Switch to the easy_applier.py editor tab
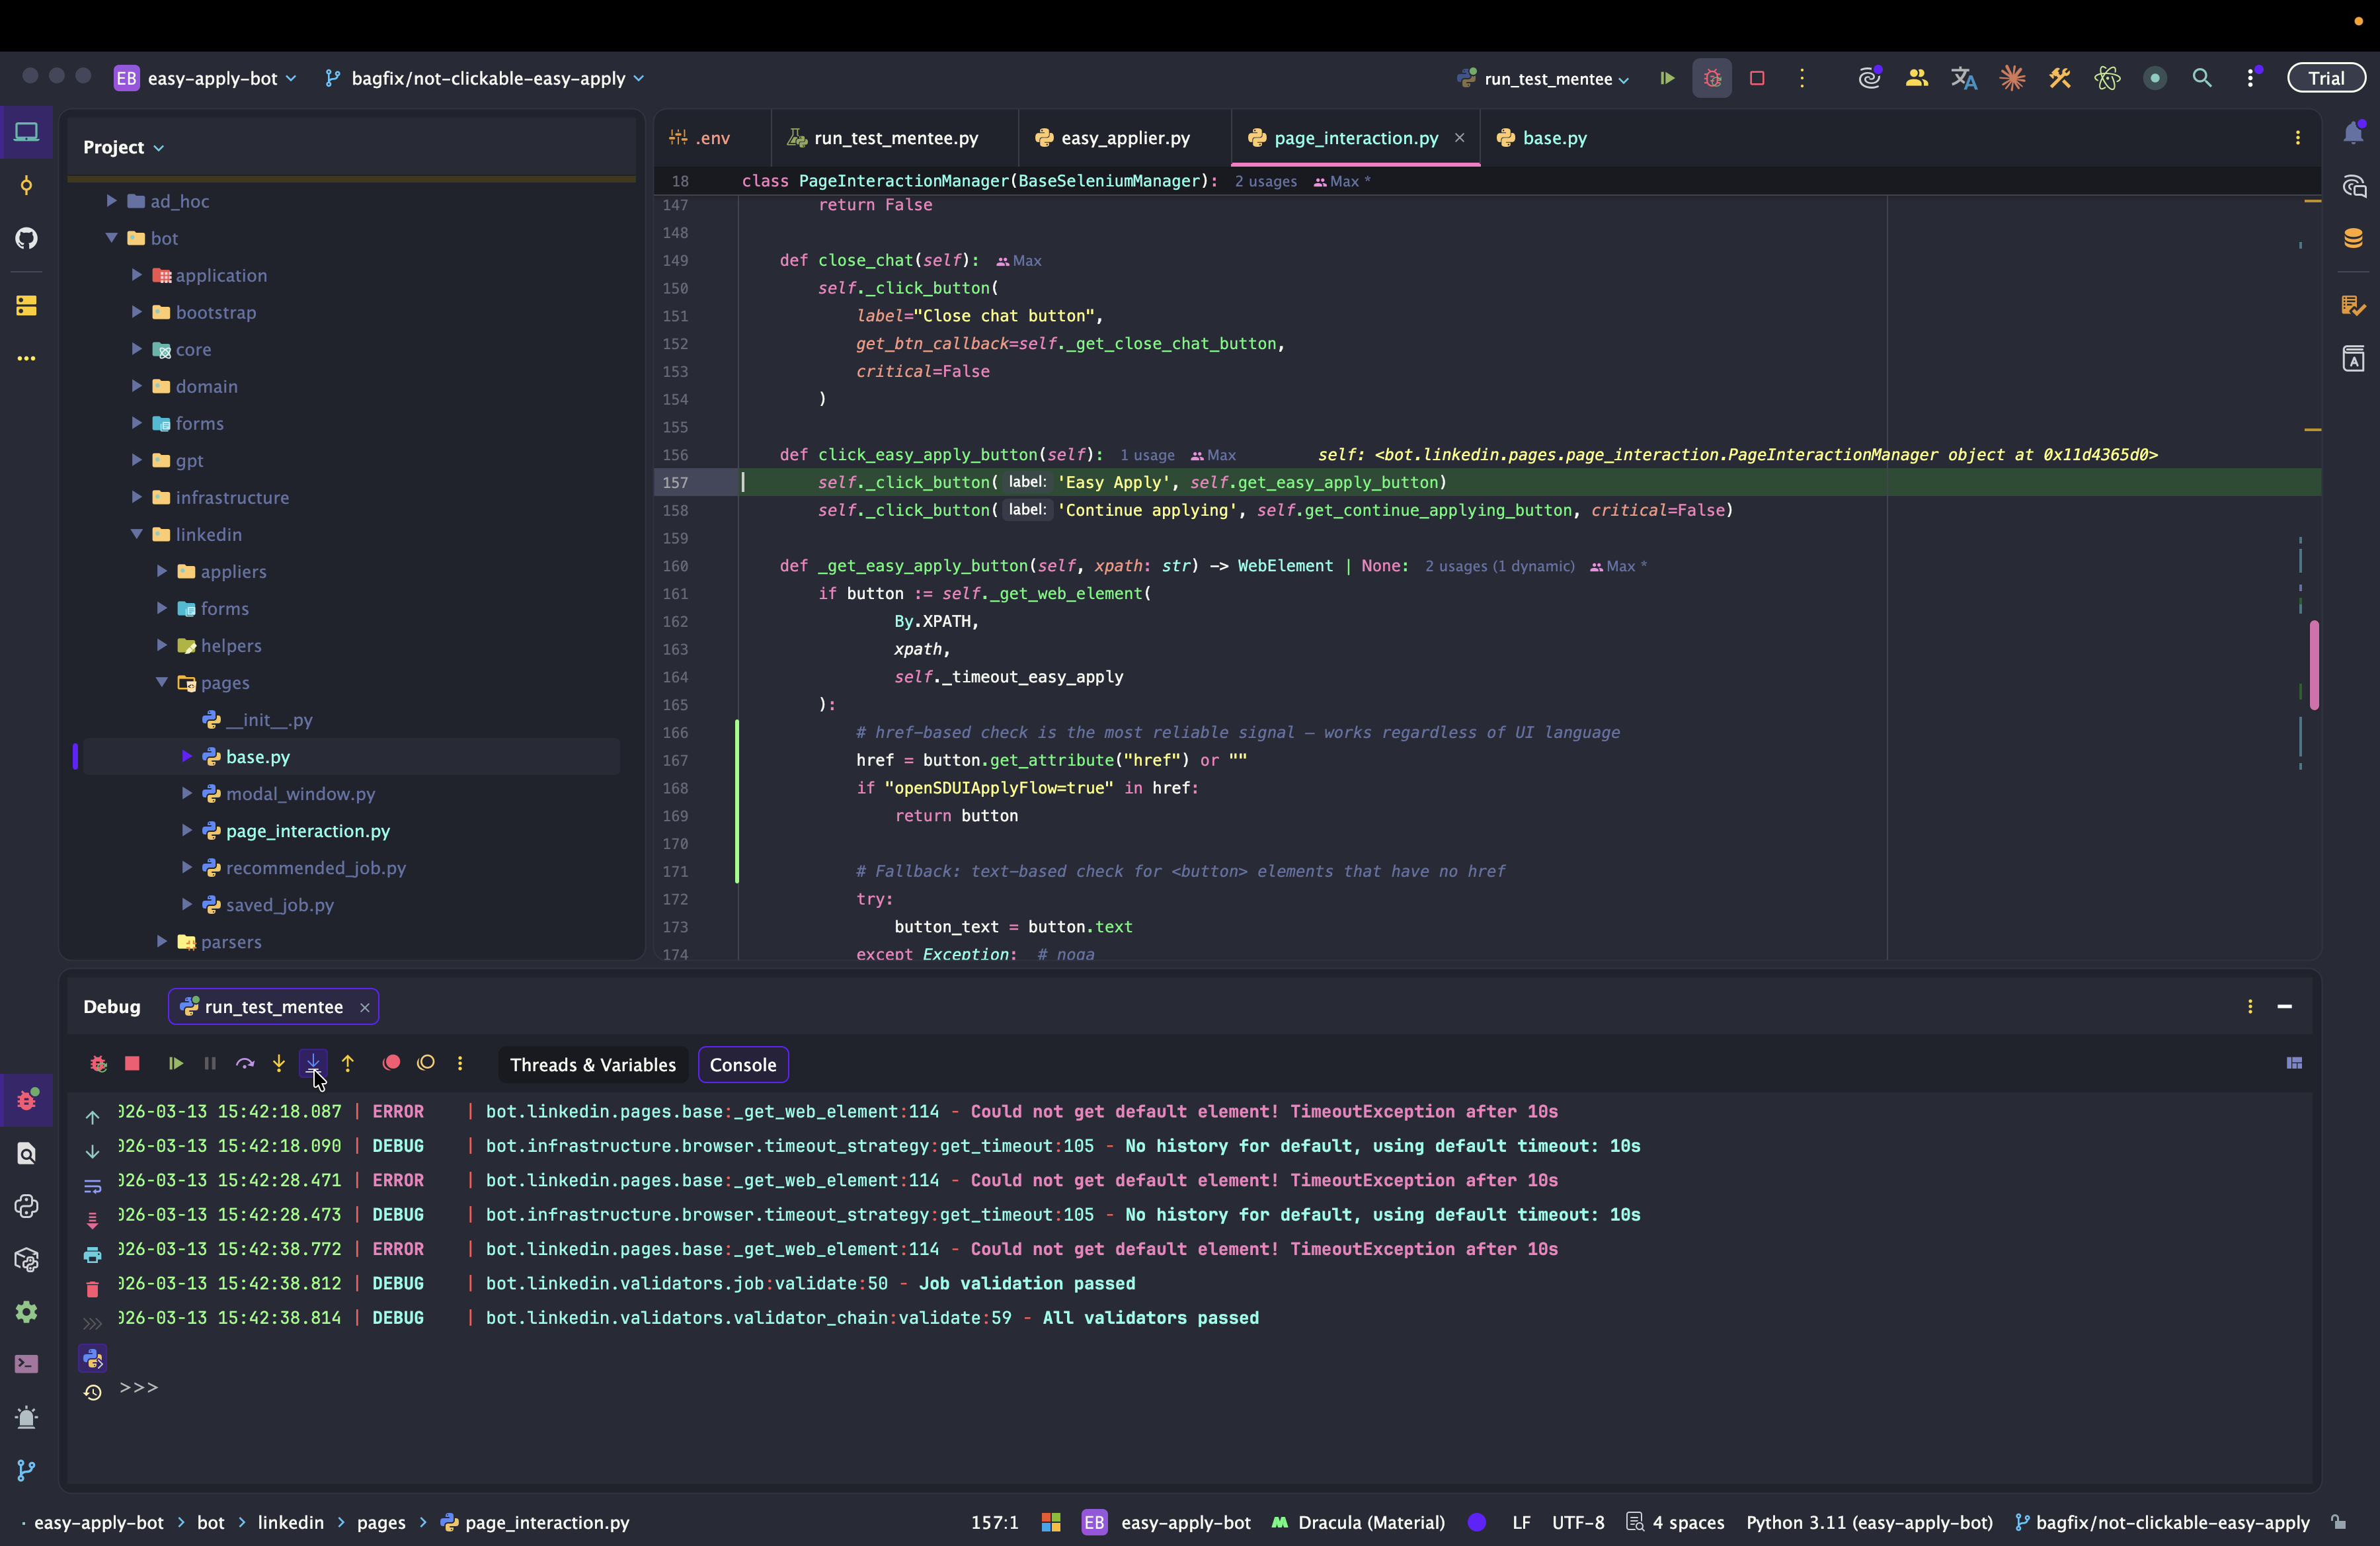 [x=1124, y=138]
